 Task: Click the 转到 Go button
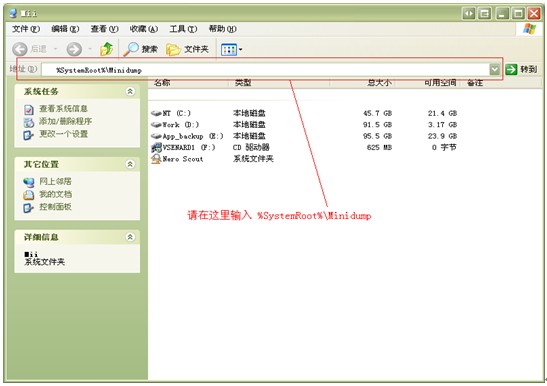pyautogui.click(x=521, y=69)
